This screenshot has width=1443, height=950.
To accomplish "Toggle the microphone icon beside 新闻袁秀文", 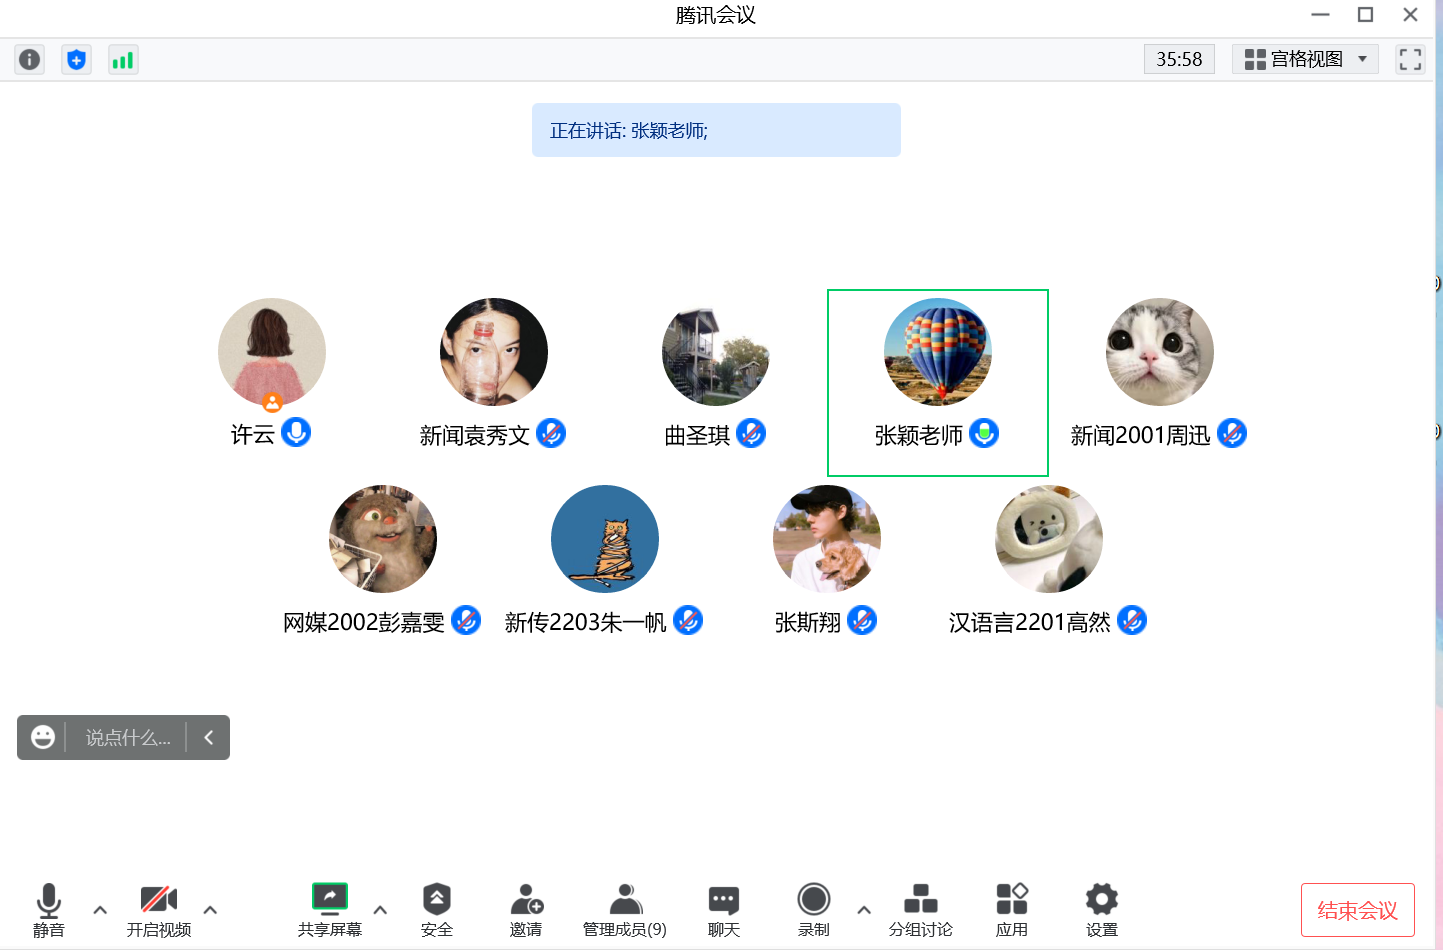I will pyautogui.click(x=551, y=434).
